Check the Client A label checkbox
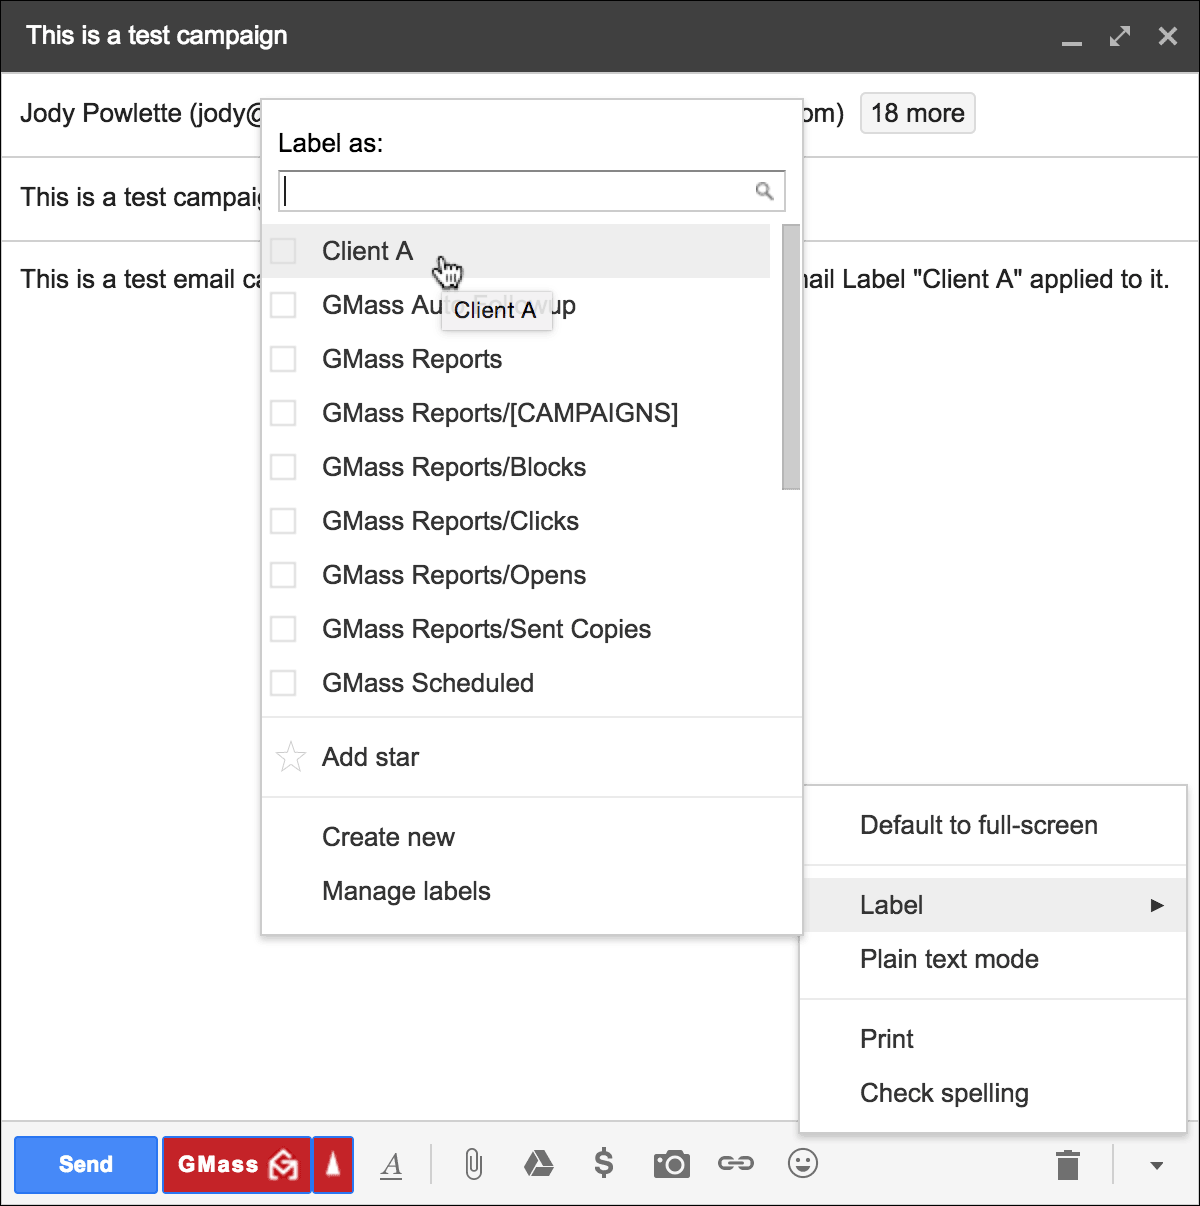The width and height of the screenshot is (1200, 1206). click(284, 251)
